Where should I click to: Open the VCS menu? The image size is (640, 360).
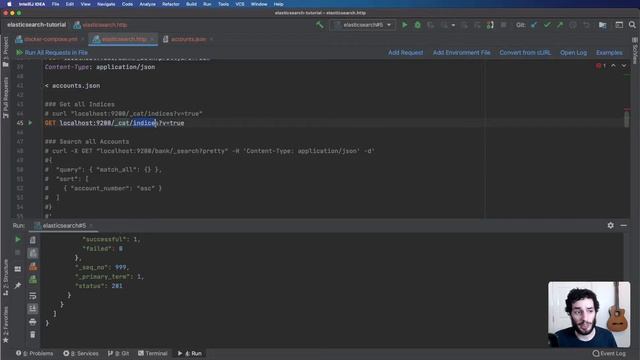pos(240,4)
